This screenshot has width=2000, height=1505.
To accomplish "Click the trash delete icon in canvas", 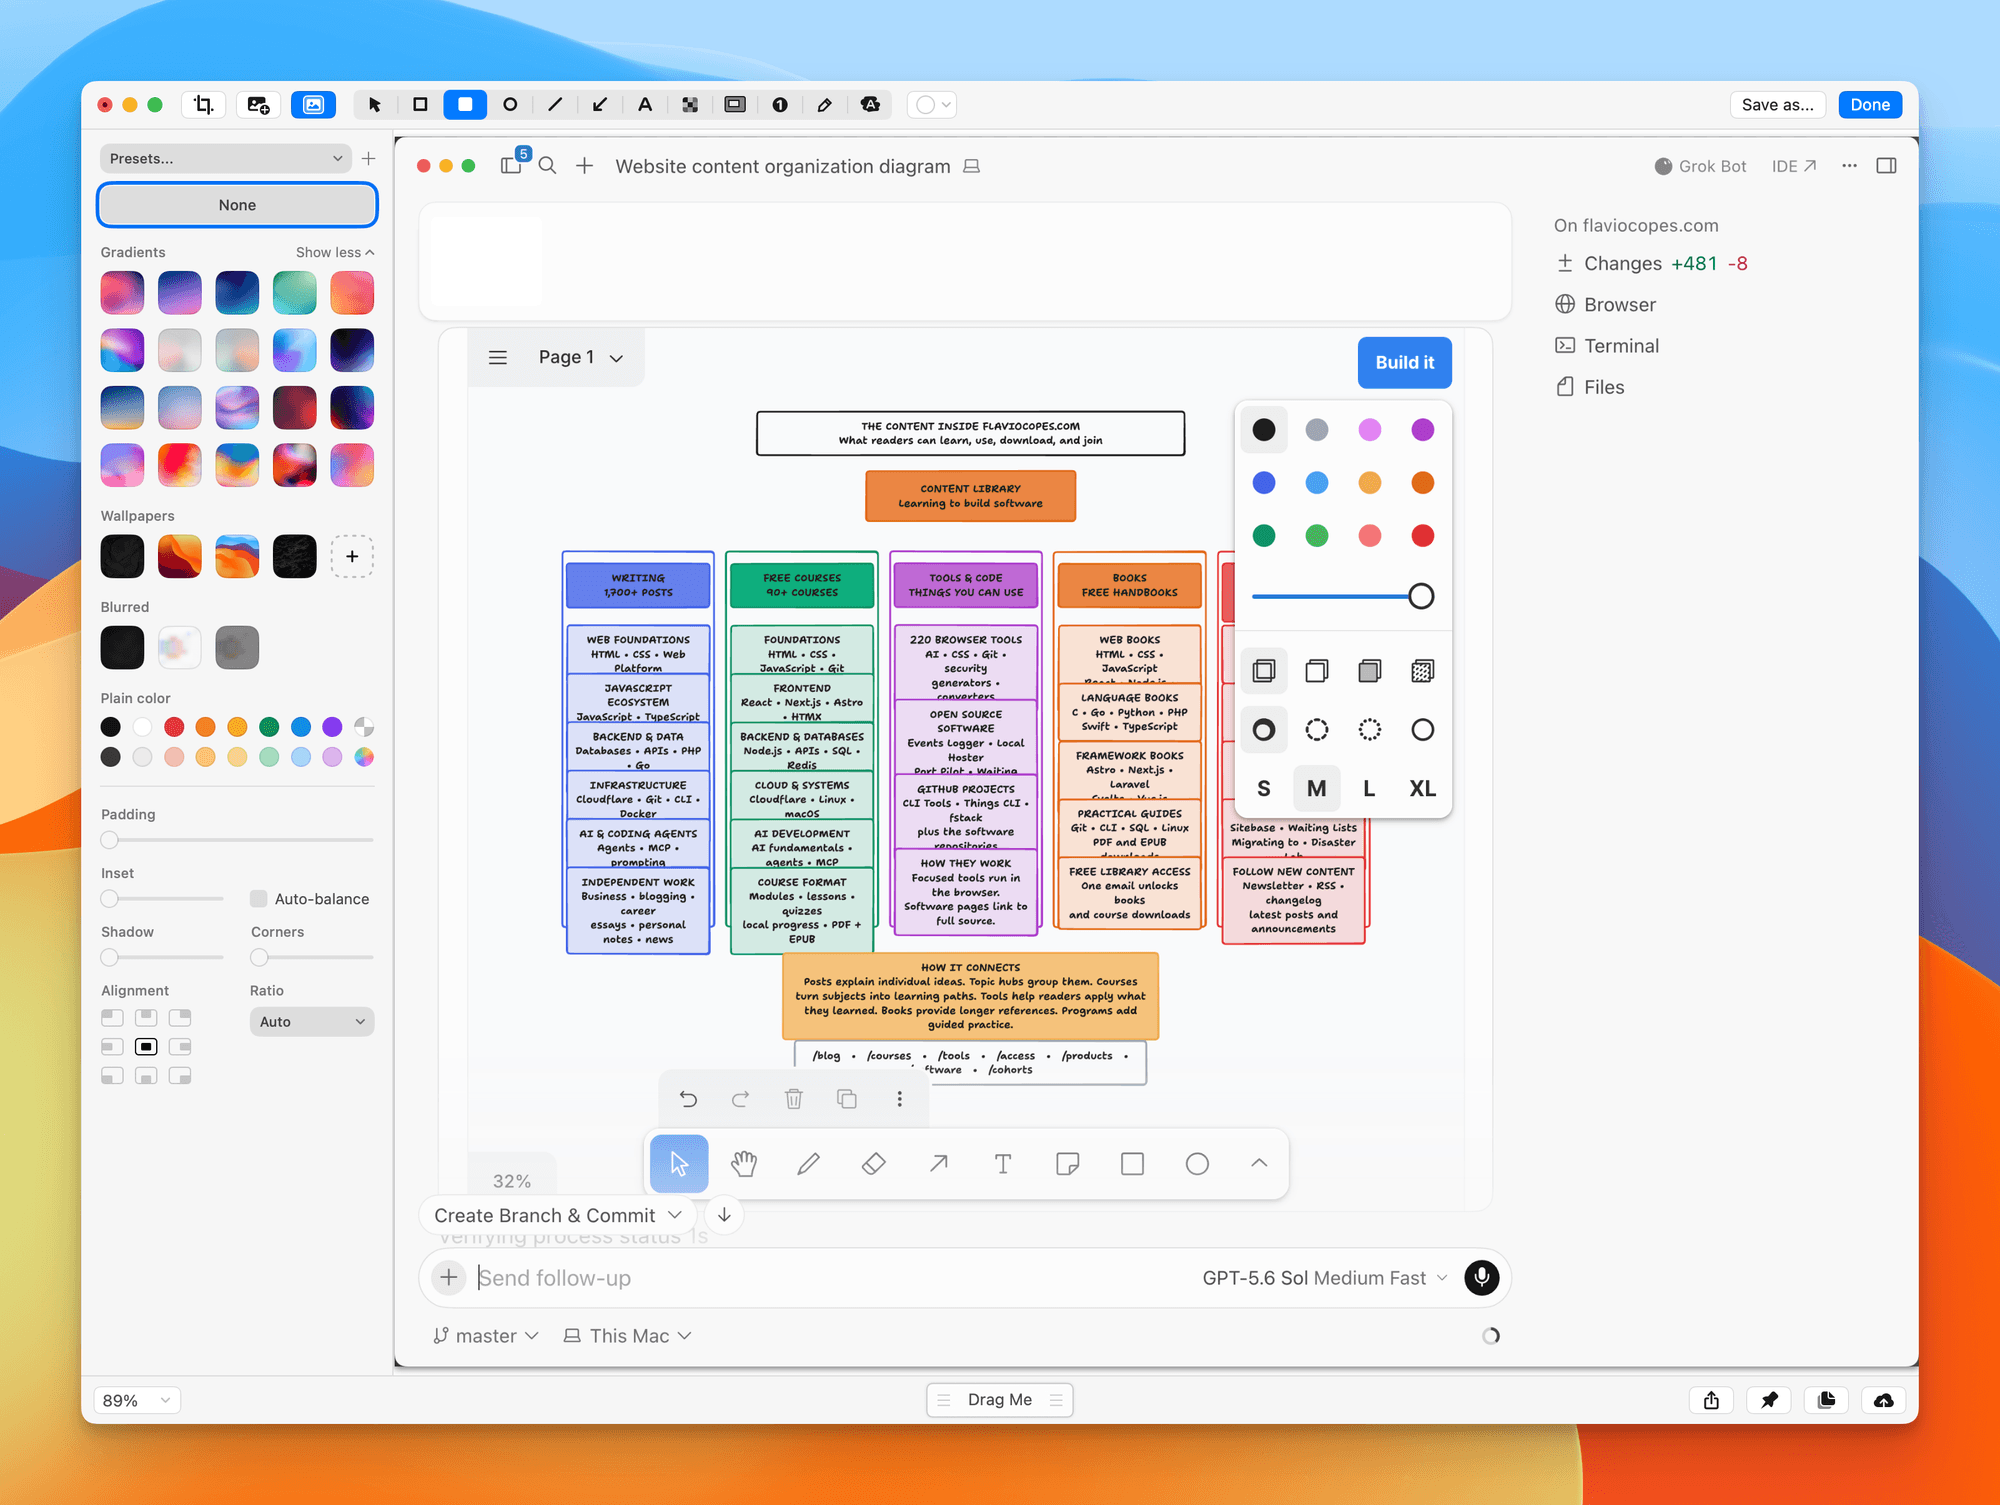I will (794, 1099).
